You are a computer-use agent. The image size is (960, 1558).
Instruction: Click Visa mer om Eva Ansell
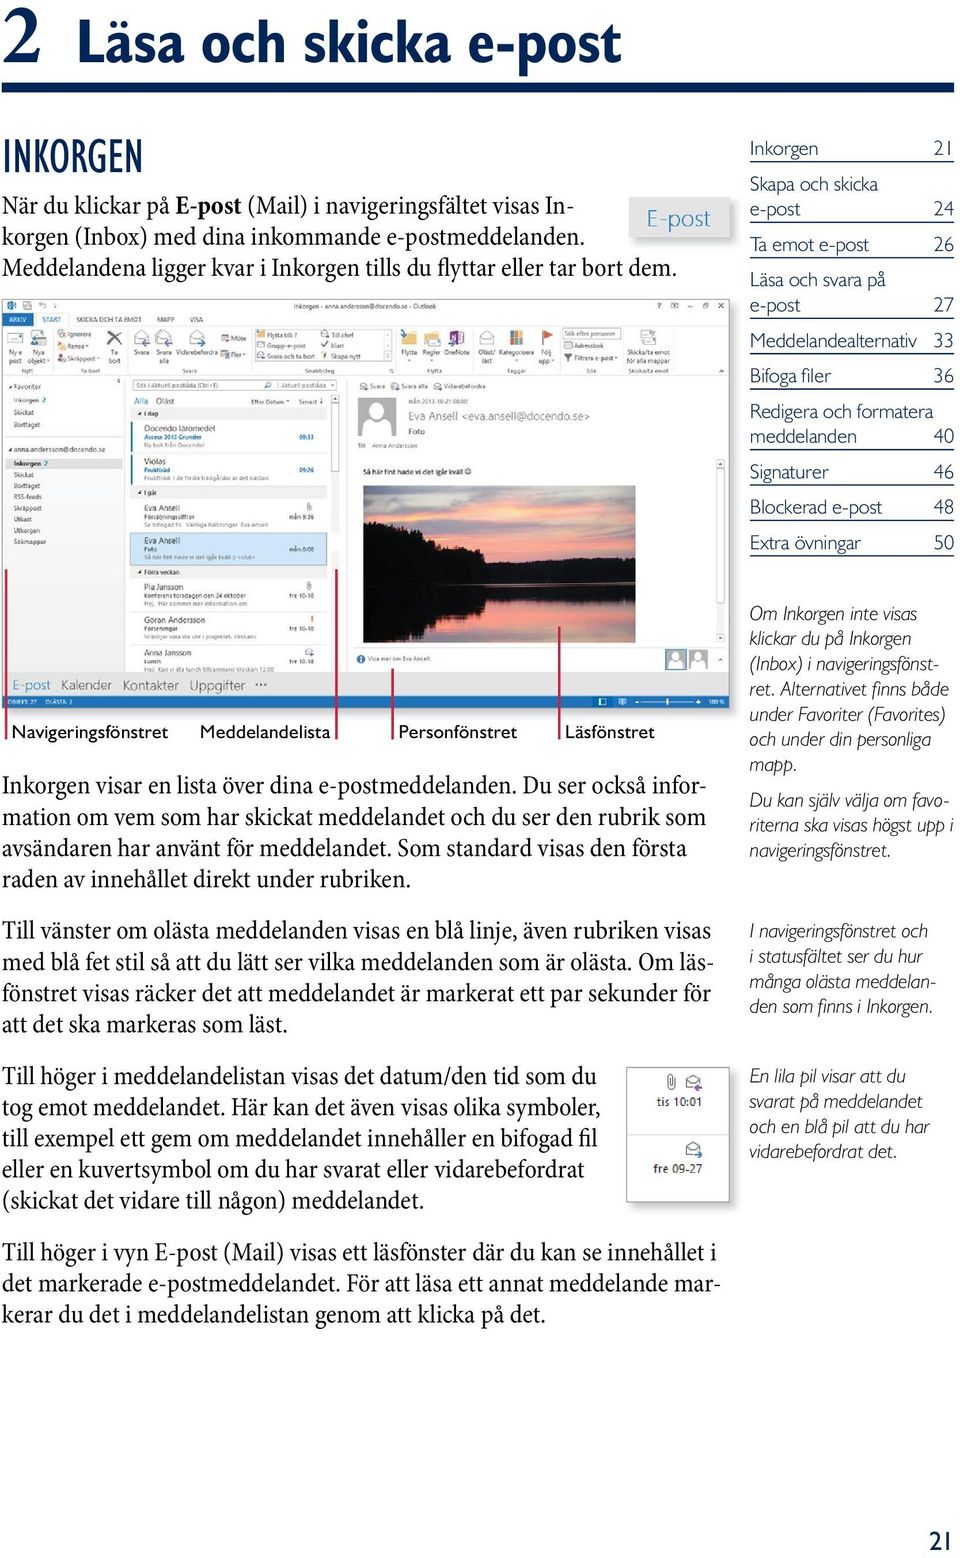[395, 659]
